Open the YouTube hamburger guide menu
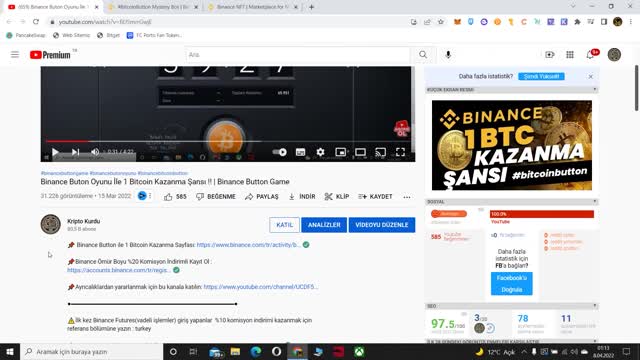Screen dimensions: 640x360 click(x=15, y=54)
